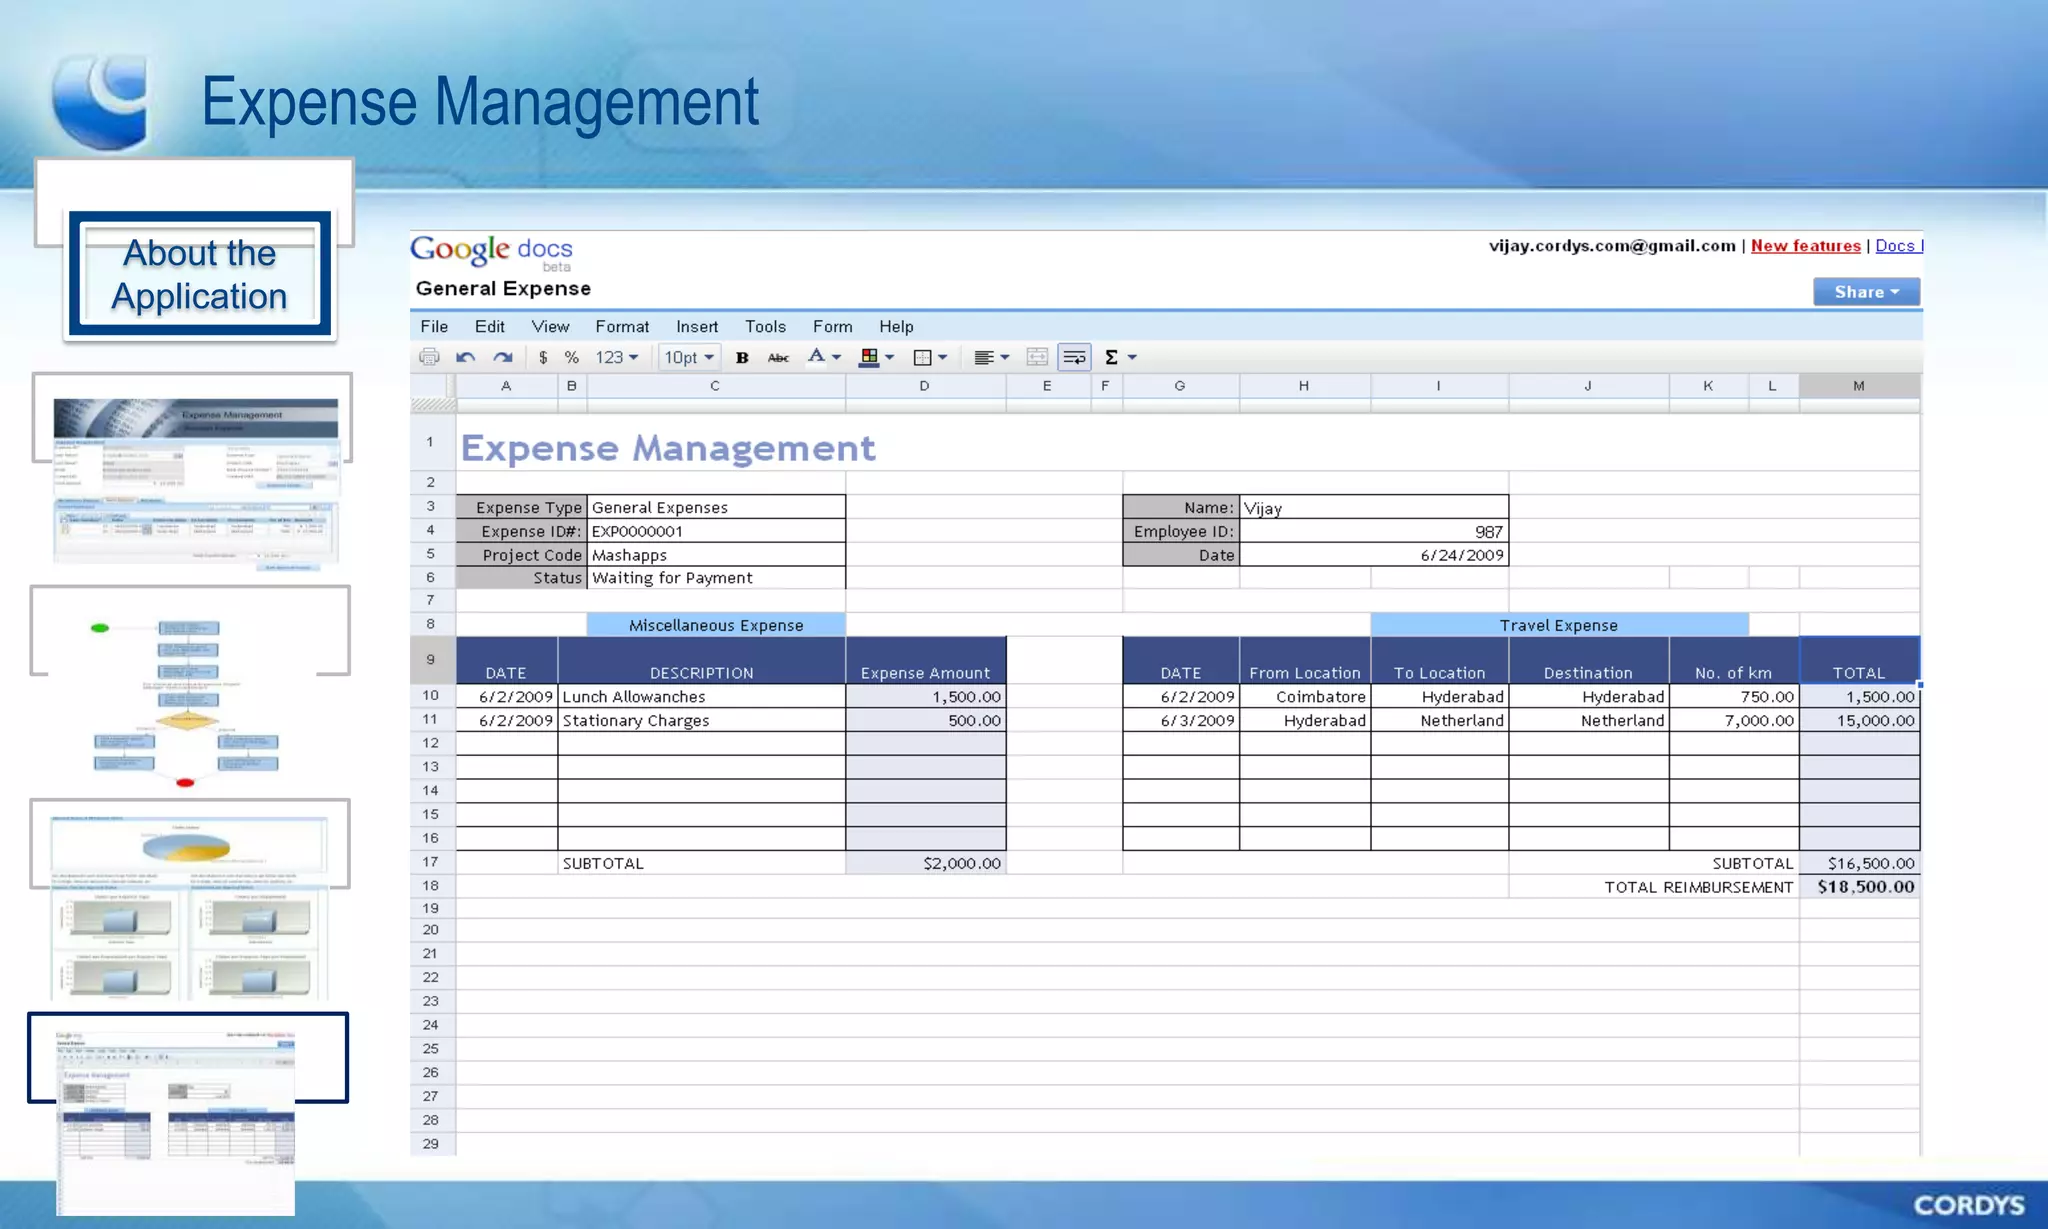Apply percent format
This screenshot has height=1229, width=2048.
click(571, 357)
